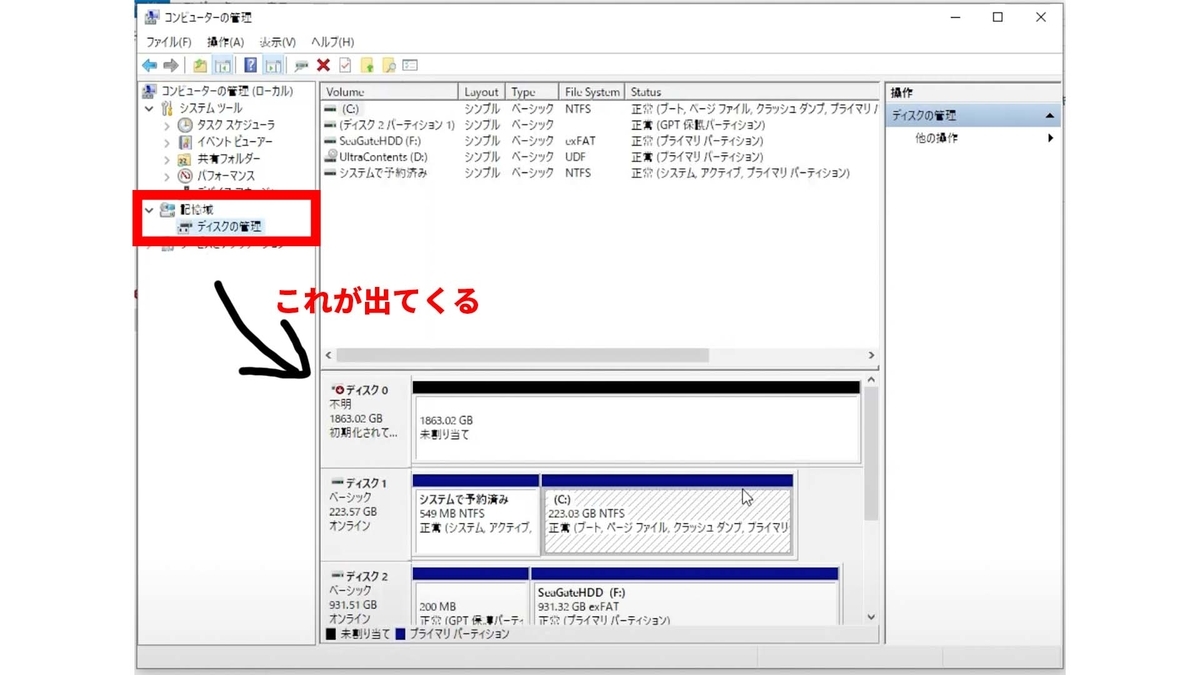Click the UltraContents (D:) disc icon
Viewport: 1200px width, 675px height.
(330, 157)
